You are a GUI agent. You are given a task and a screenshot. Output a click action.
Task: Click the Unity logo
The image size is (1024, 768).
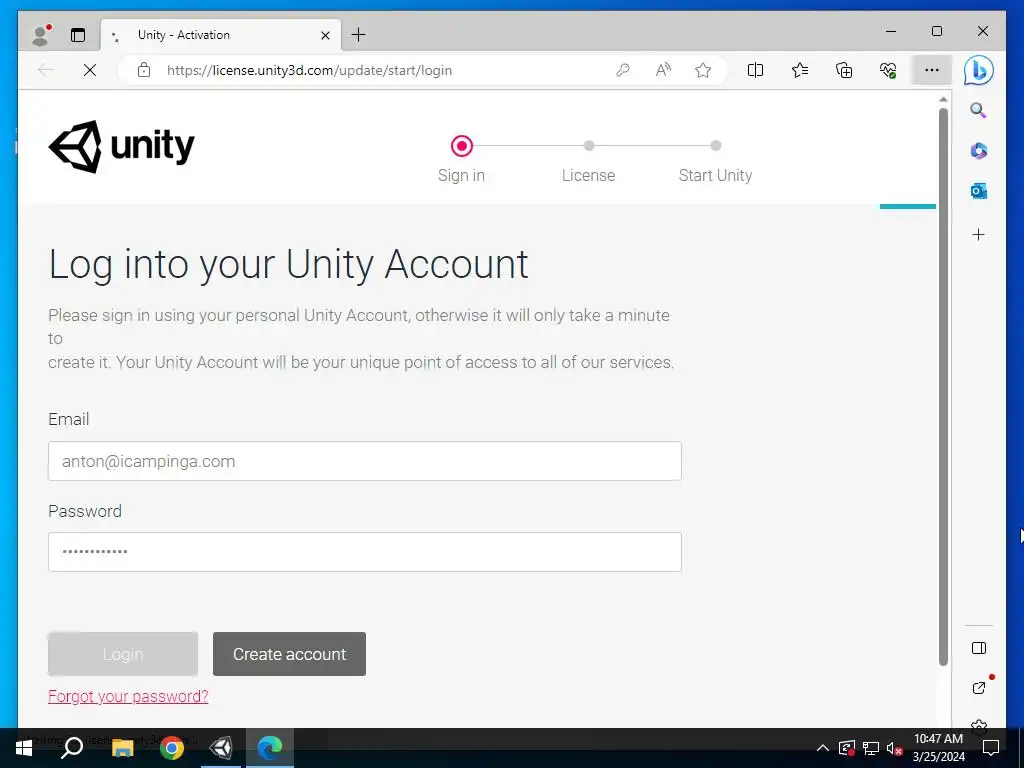click(x=121, y=146)
